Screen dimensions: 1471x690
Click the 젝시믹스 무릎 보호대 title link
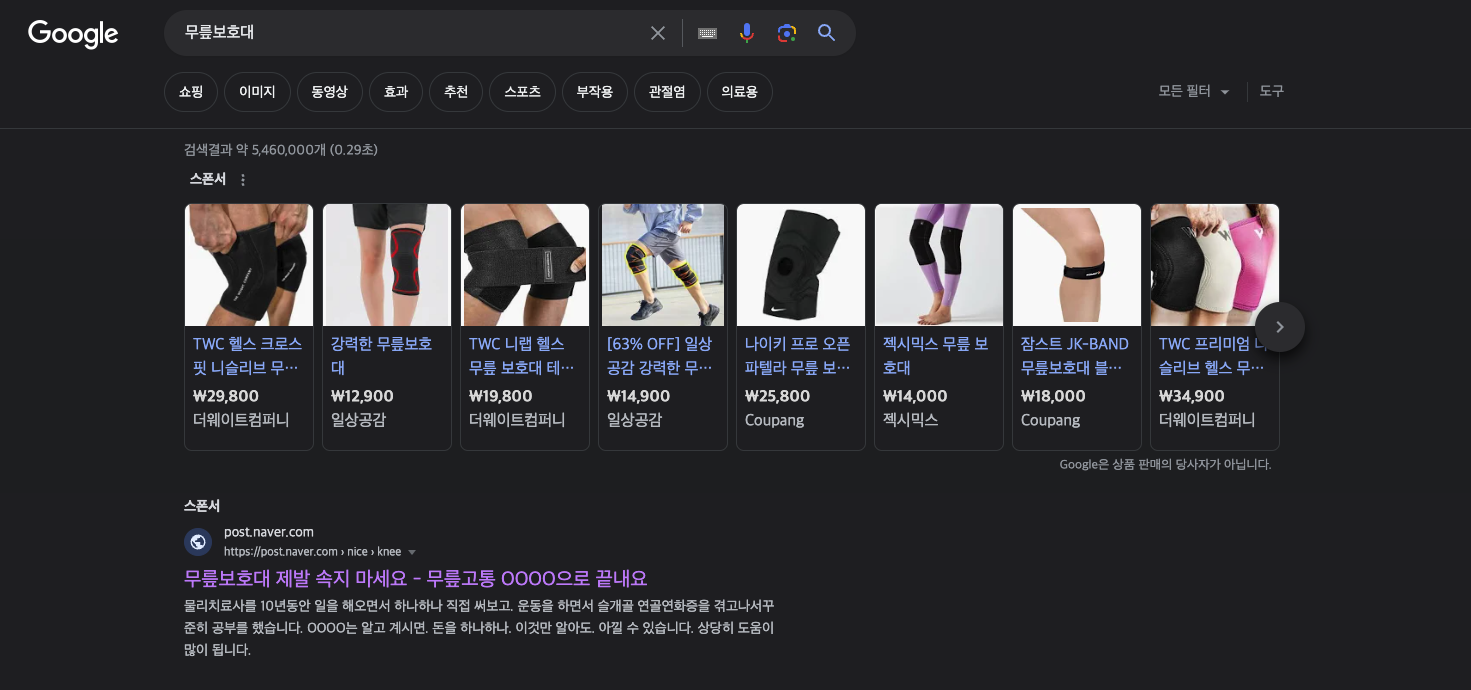tap(936, 356)
